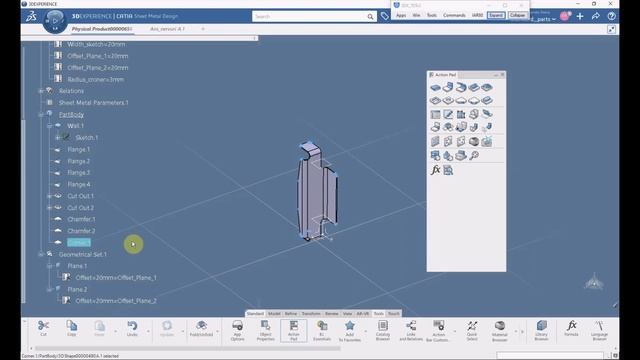Expand the Cut Out.2 node
Viewport: 640px width, 360px height.
click(49, 208)
